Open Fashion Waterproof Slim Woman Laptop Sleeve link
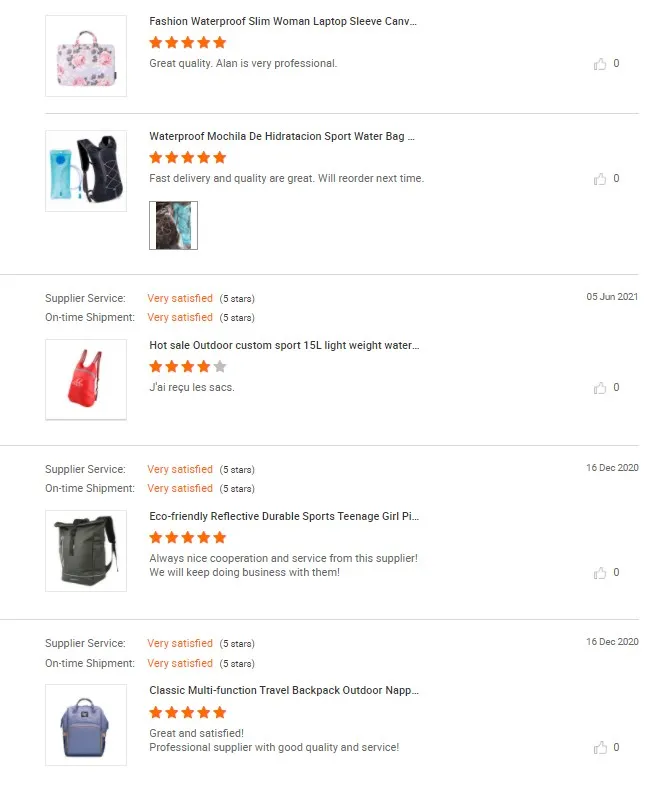648x785 pixels. 283,21
